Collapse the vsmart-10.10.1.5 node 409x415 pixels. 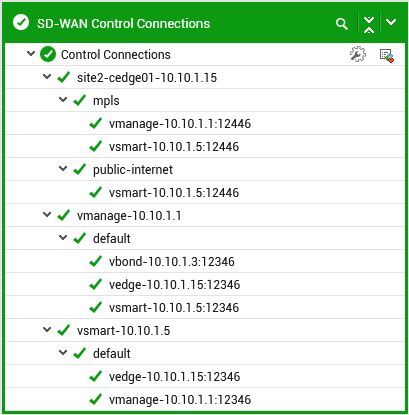pos(47,330)
